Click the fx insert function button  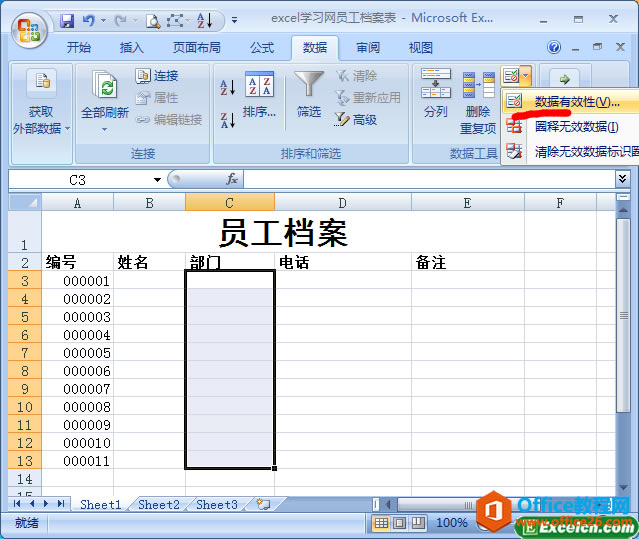231,179
